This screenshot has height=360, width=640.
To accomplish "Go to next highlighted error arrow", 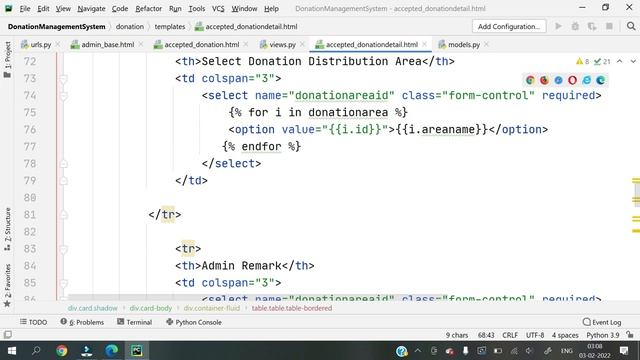I will coord(633,61).
